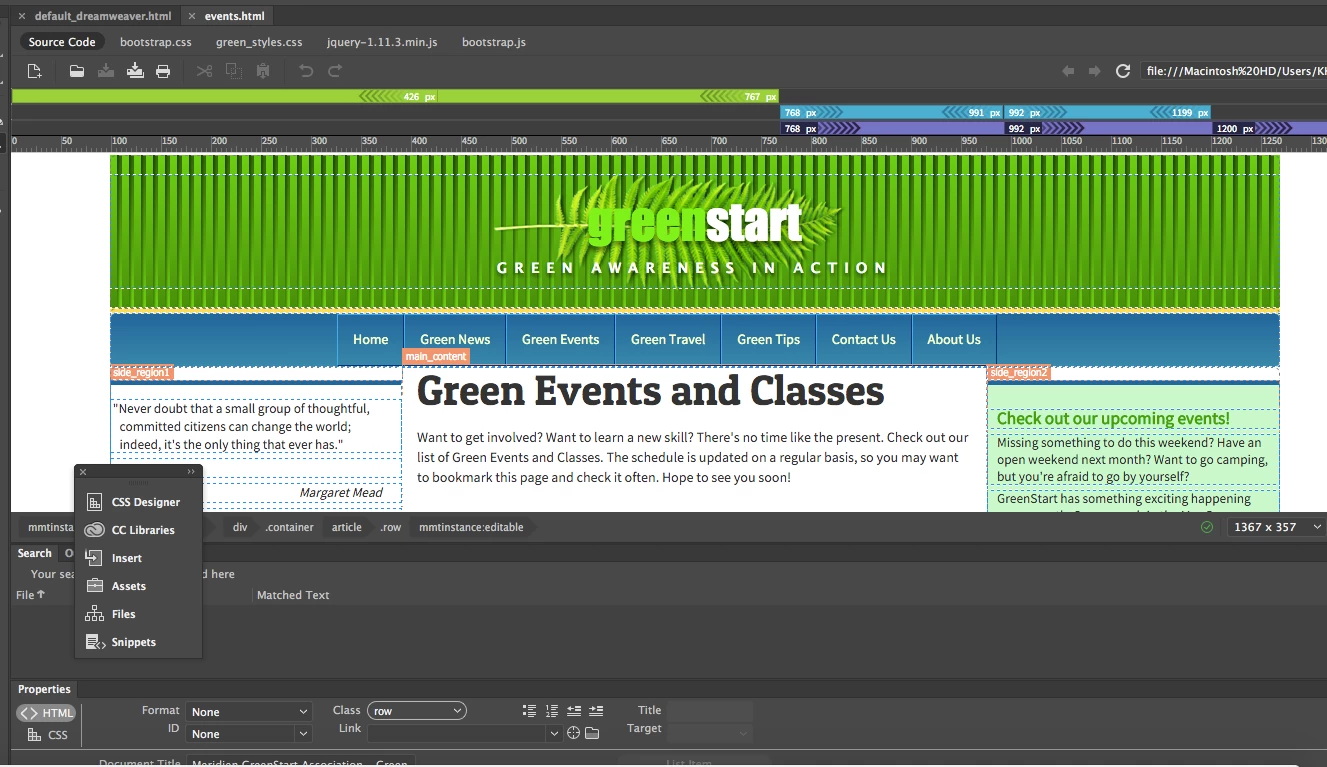
Task: Expand the Link field dropdown arrow
Action: point(554,734)
